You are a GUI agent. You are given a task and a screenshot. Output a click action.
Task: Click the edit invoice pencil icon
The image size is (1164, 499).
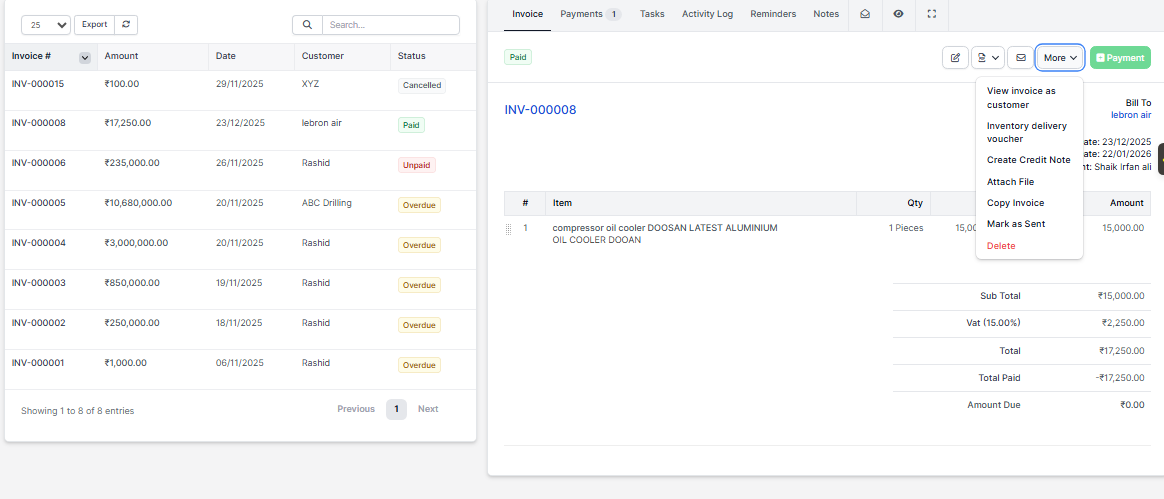(955, 58)
